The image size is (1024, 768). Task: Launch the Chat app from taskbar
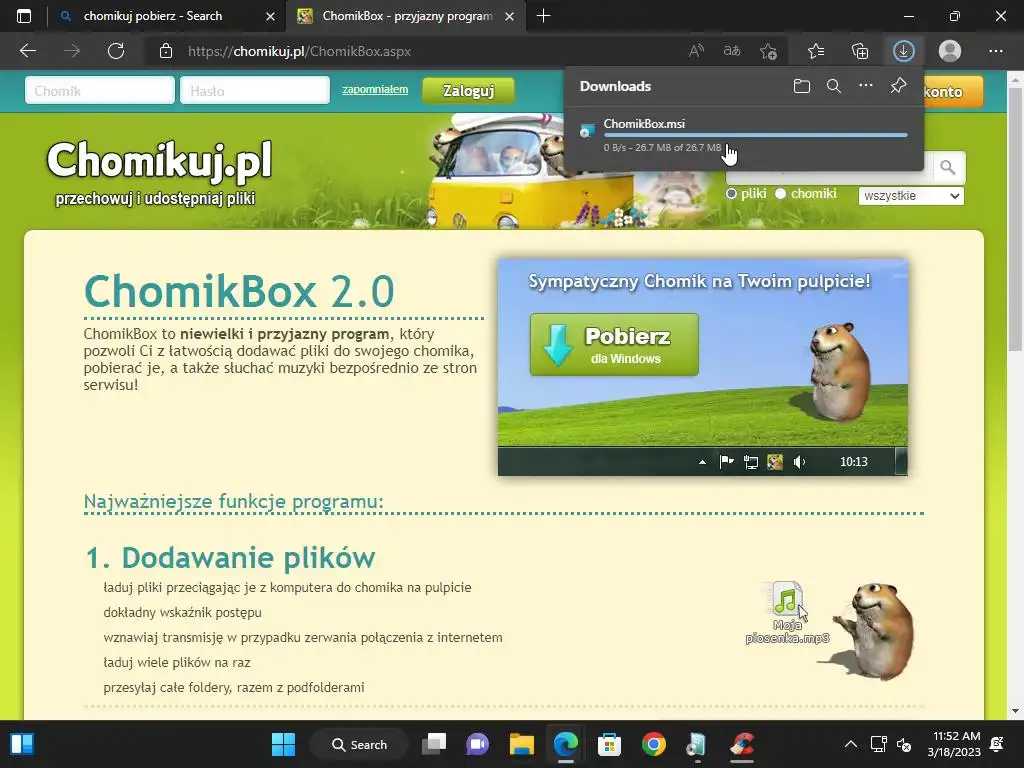tap(477, 744)
